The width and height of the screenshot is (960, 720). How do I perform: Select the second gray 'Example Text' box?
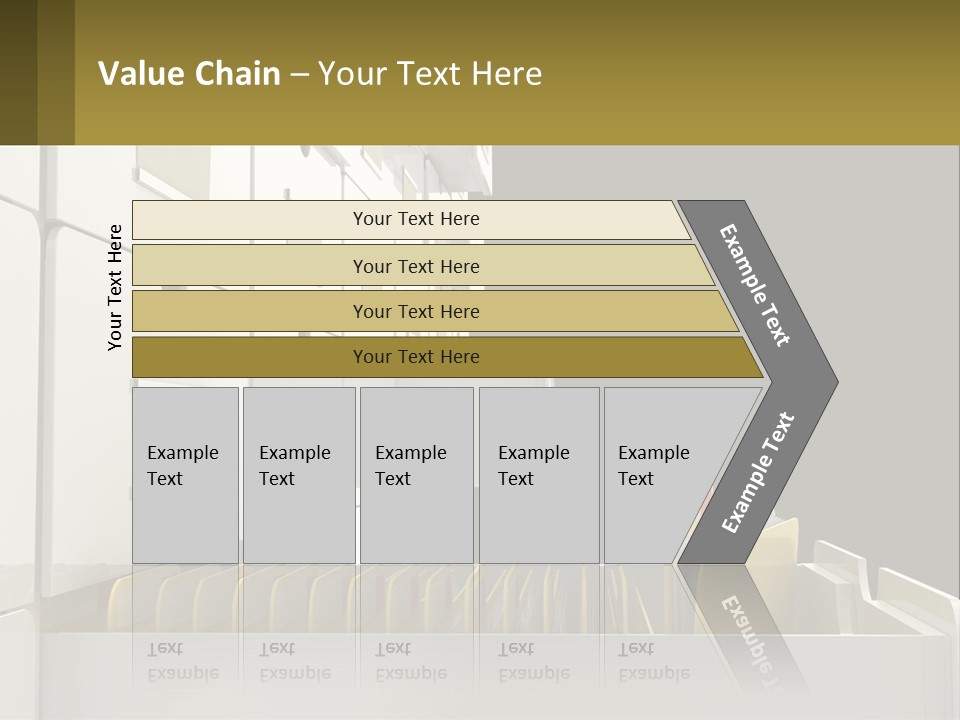point(298,475)
